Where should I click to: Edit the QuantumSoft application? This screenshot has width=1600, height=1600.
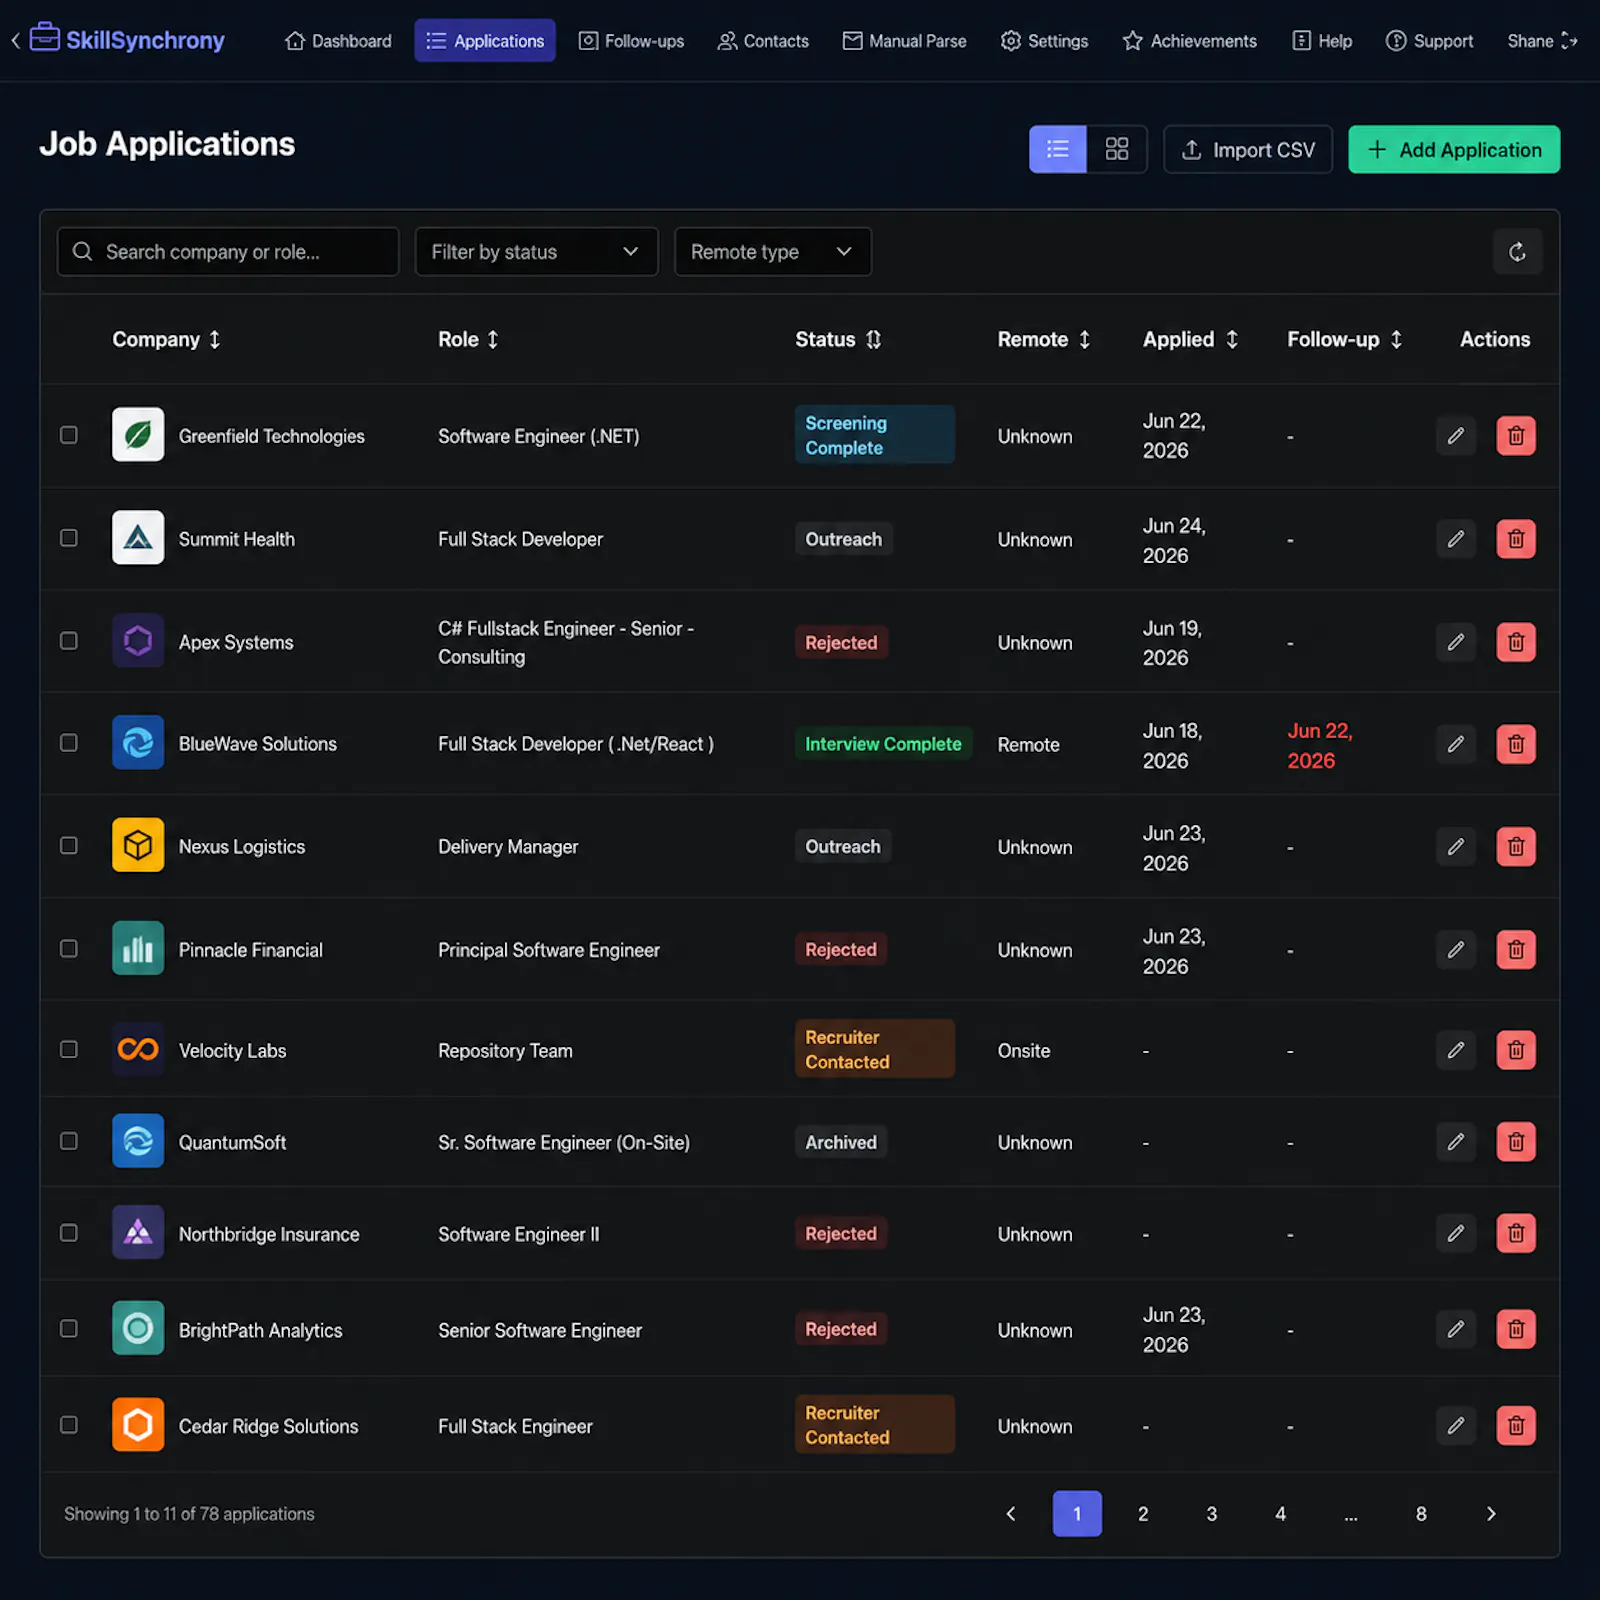(1456, 1142)
